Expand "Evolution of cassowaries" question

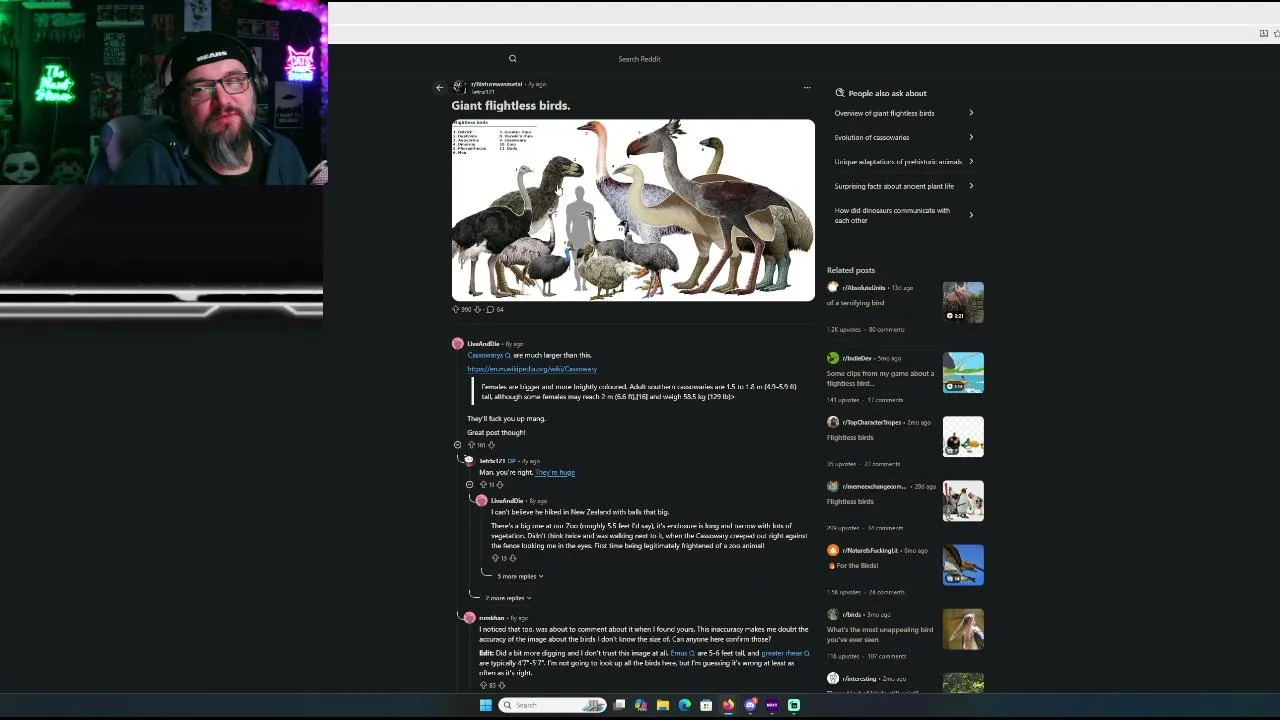(x=904, y=137)
